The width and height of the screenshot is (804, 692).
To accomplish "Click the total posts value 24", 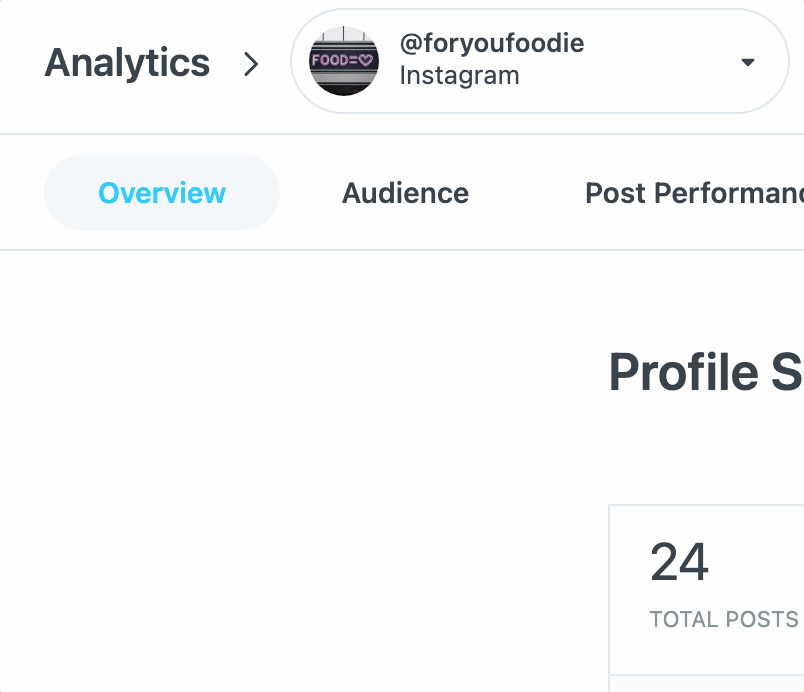I will click(x=679, y=562).
